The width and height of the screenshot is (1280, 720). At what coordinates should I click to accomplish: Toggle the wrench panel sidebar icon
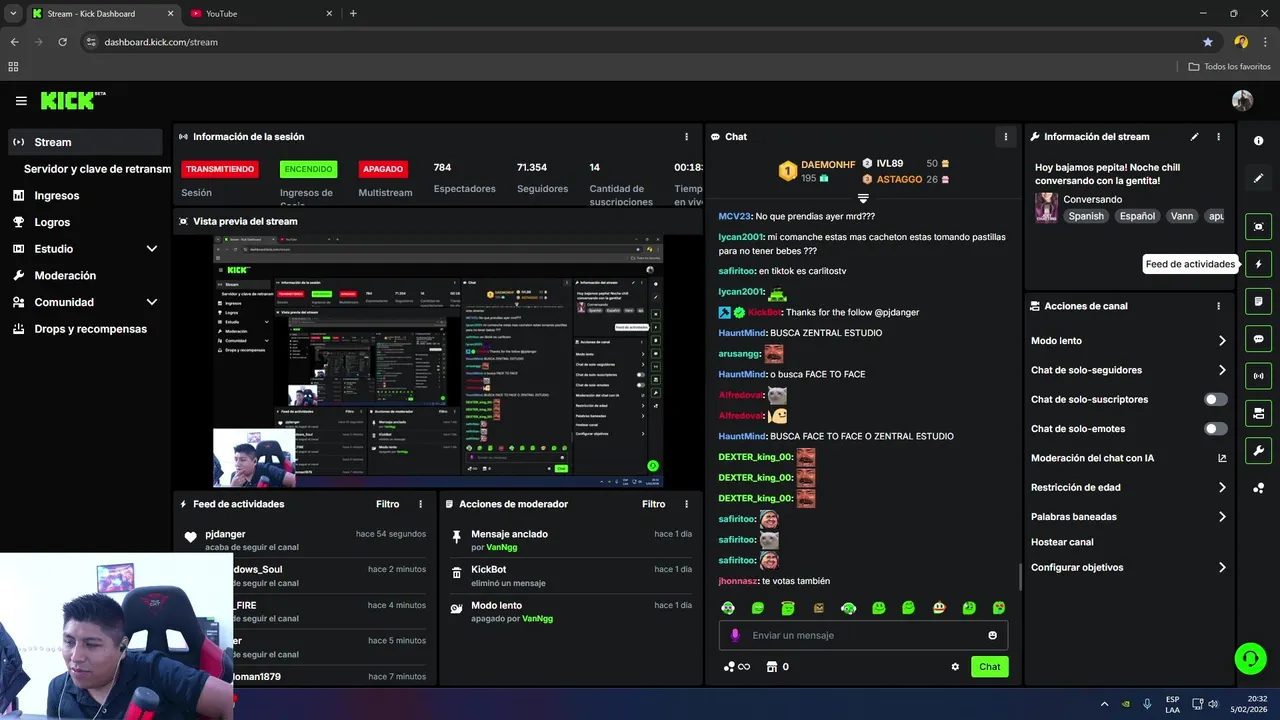1259,450
